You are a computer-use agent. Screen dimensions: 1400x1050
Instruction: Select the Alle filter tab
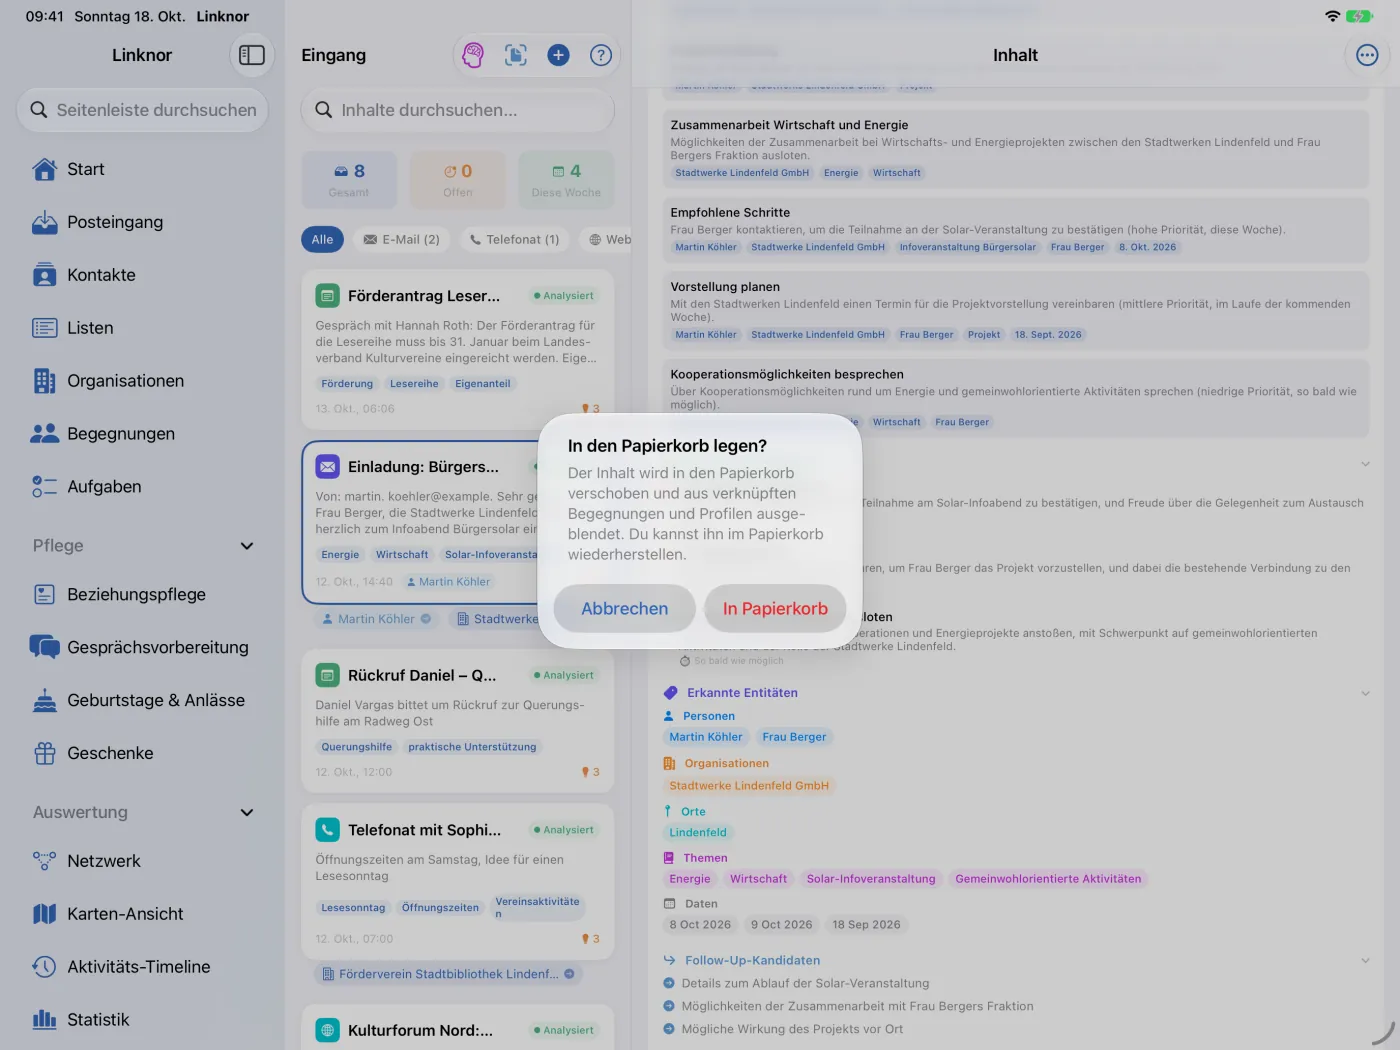click(322, 240)
